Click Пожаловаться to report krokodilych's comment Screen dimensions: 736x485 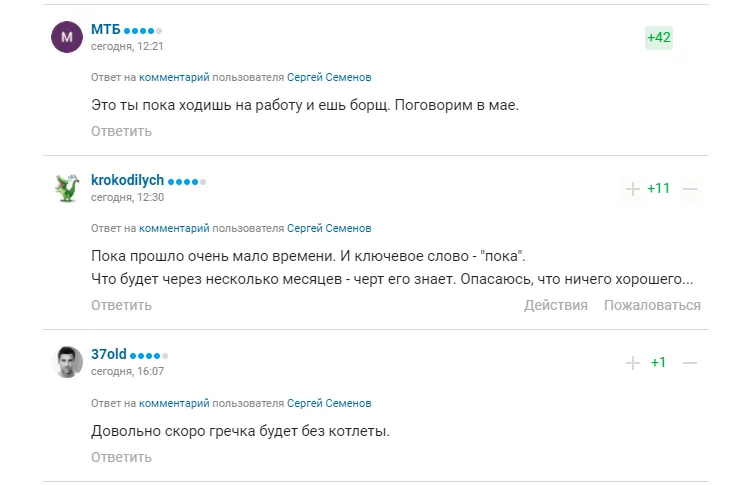coord(652,305)
